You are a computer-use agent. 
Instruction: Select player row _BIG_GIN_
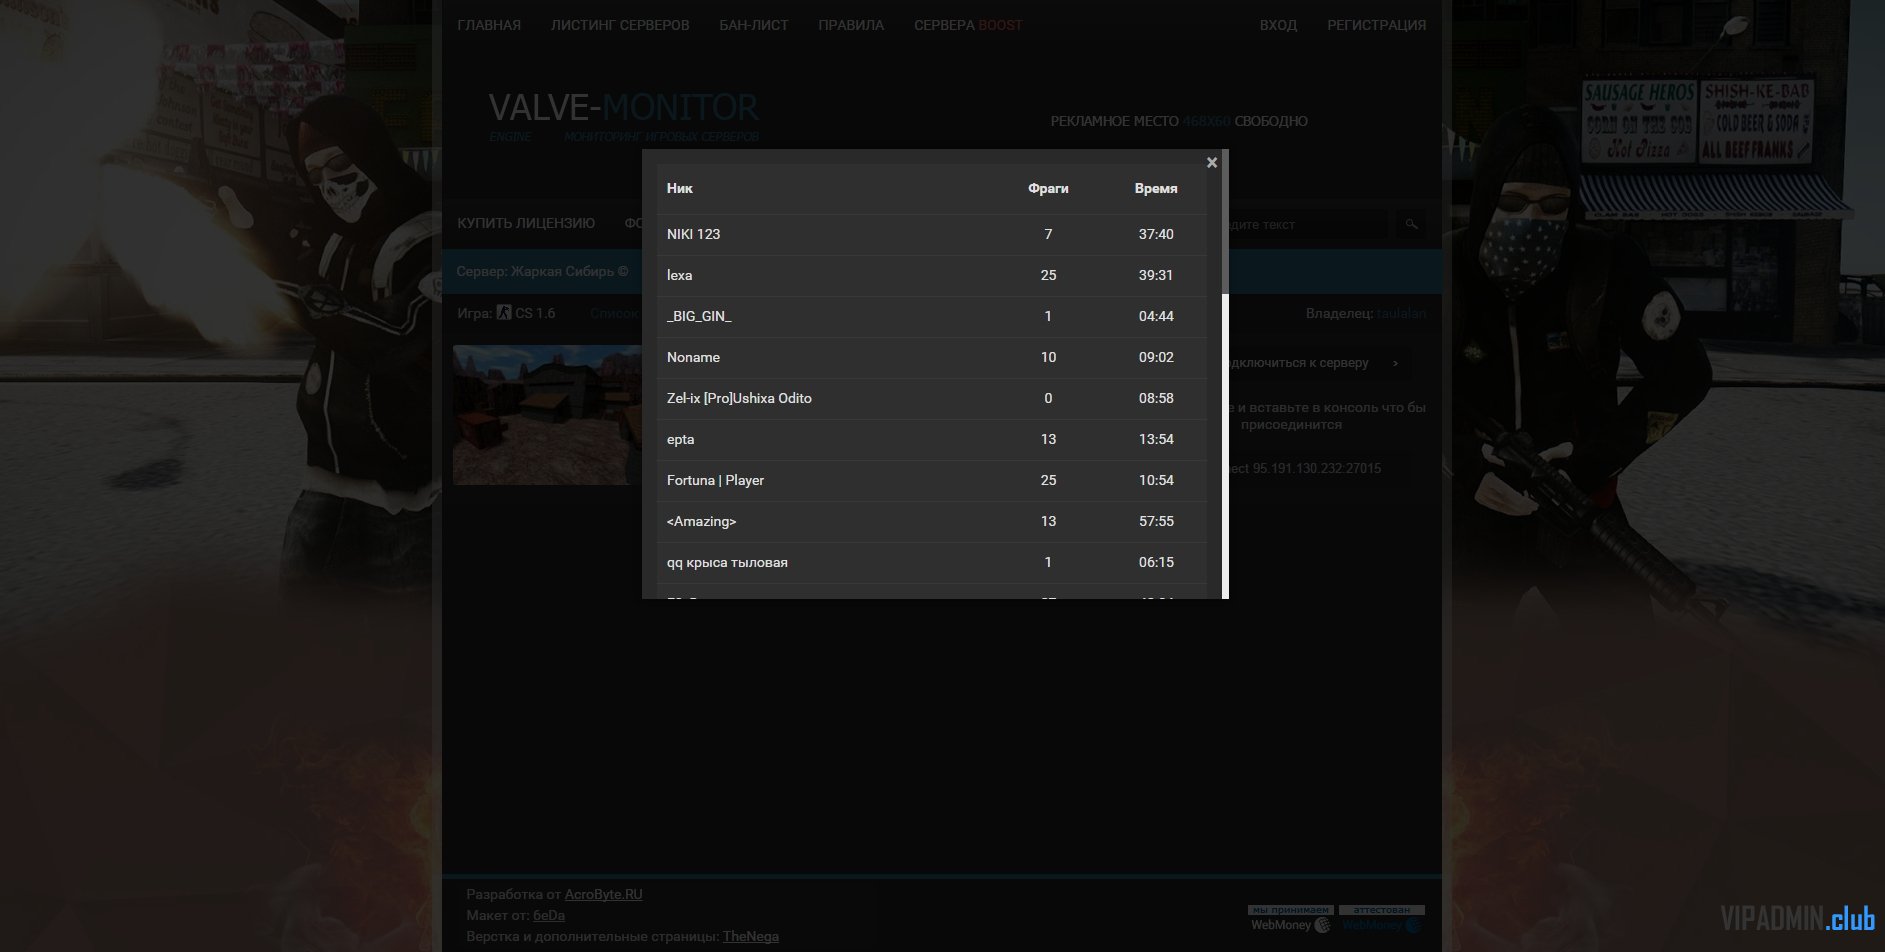tap(932, 316)
